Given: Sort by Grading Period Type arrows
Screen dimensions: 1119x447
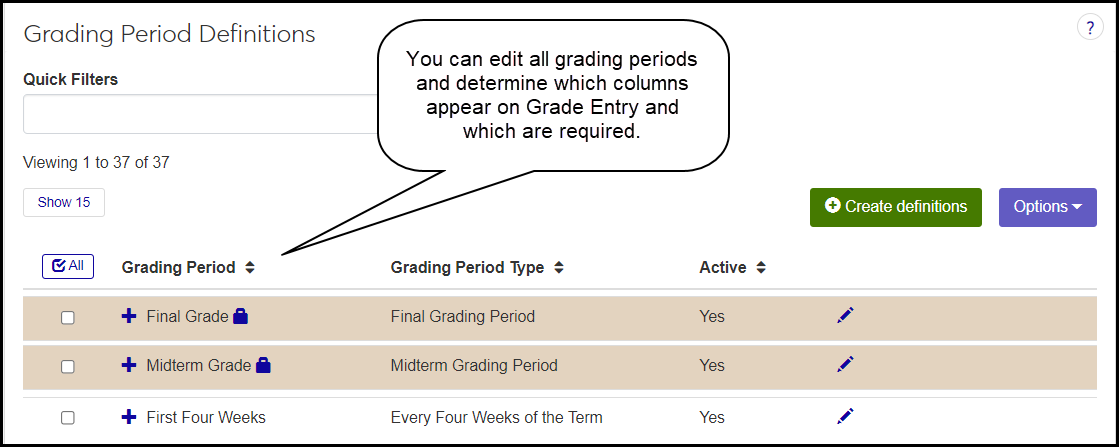Looking at the screenshot, I should (x=559, y=268).
